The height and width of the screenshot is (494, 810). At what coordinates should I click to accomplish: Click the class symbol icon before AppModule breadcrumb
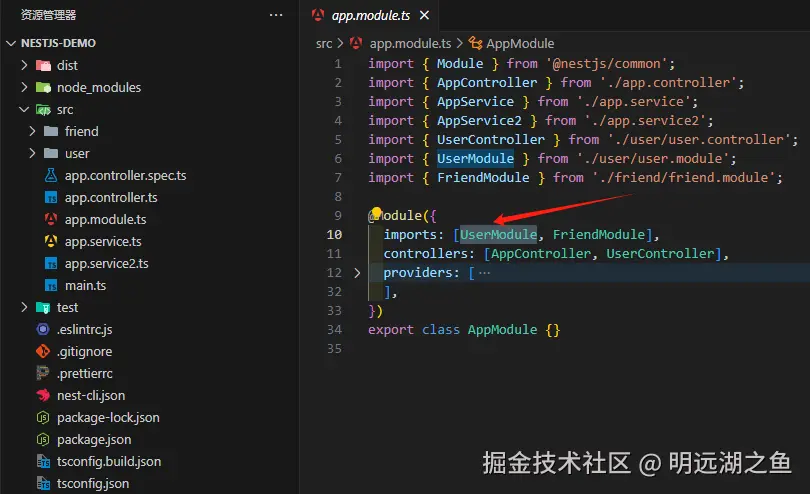[x=475, y=43]
